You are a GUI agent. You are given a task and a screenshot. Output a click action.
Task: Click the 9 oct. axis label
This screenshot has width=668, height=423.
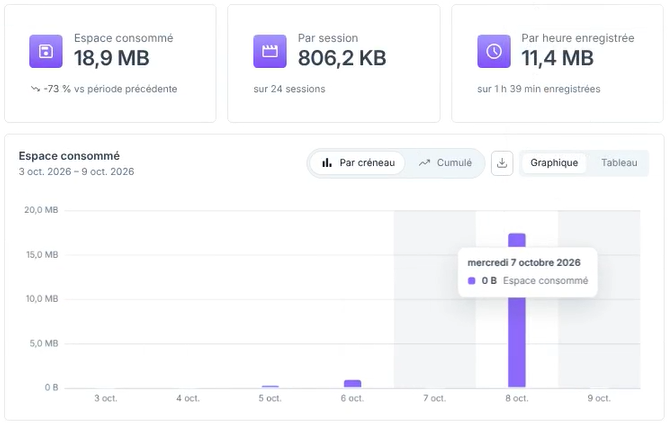599,398
